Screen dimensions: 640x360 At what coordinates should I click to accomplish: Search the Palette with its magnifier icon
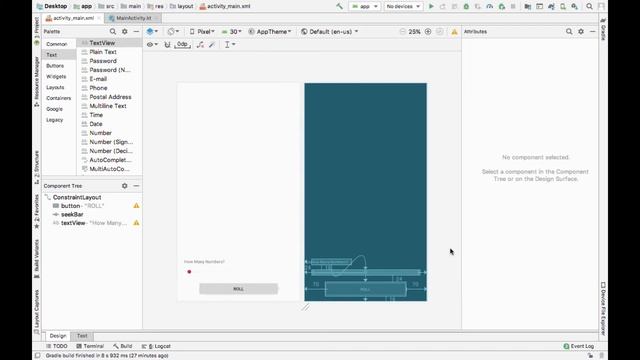[113, 31]
